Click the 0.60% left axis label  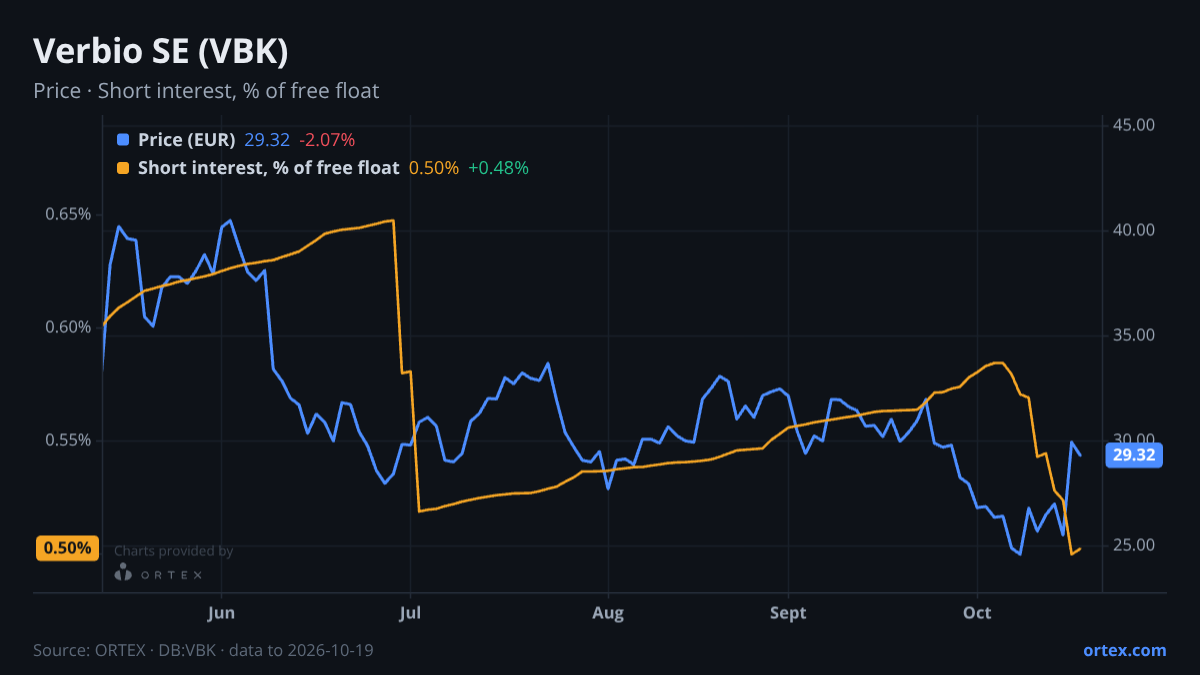click(x=68, y=327)
